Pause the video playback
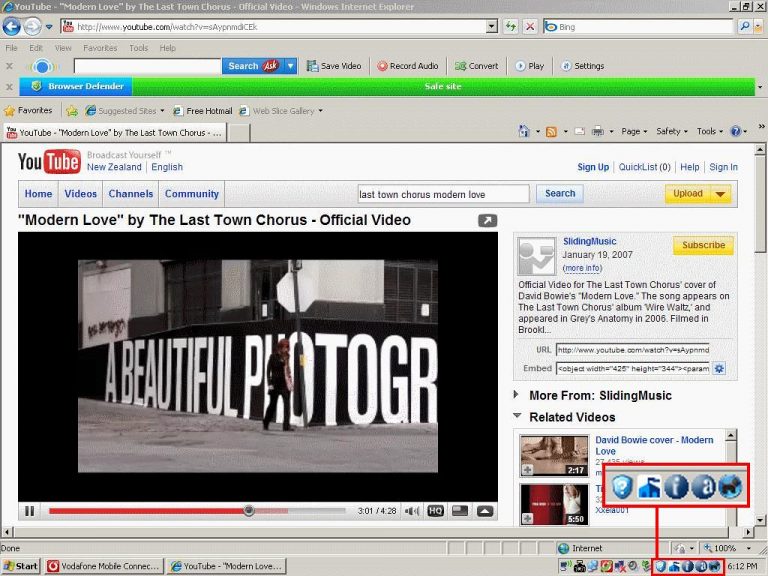 29,511
